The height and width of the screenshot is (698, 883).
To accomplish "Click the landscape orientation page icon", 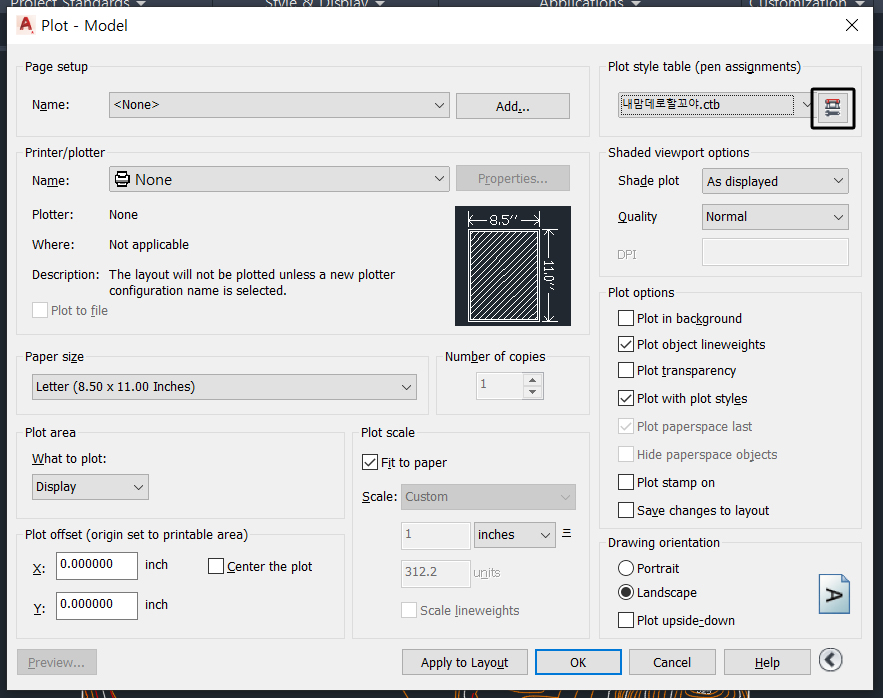I will [834, 594].
